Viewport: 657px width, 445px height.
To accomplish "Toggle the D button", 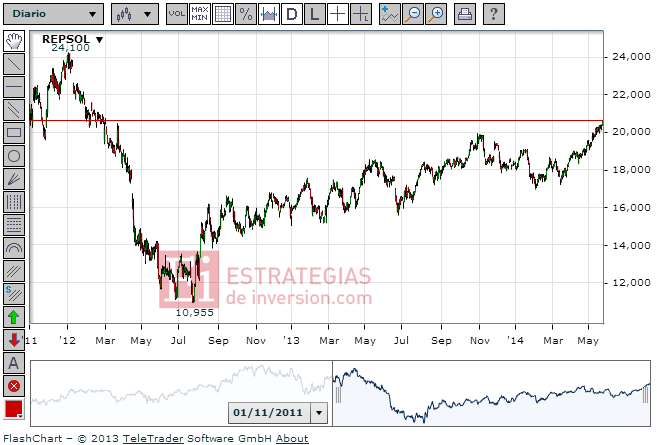I will coord(292,14).
